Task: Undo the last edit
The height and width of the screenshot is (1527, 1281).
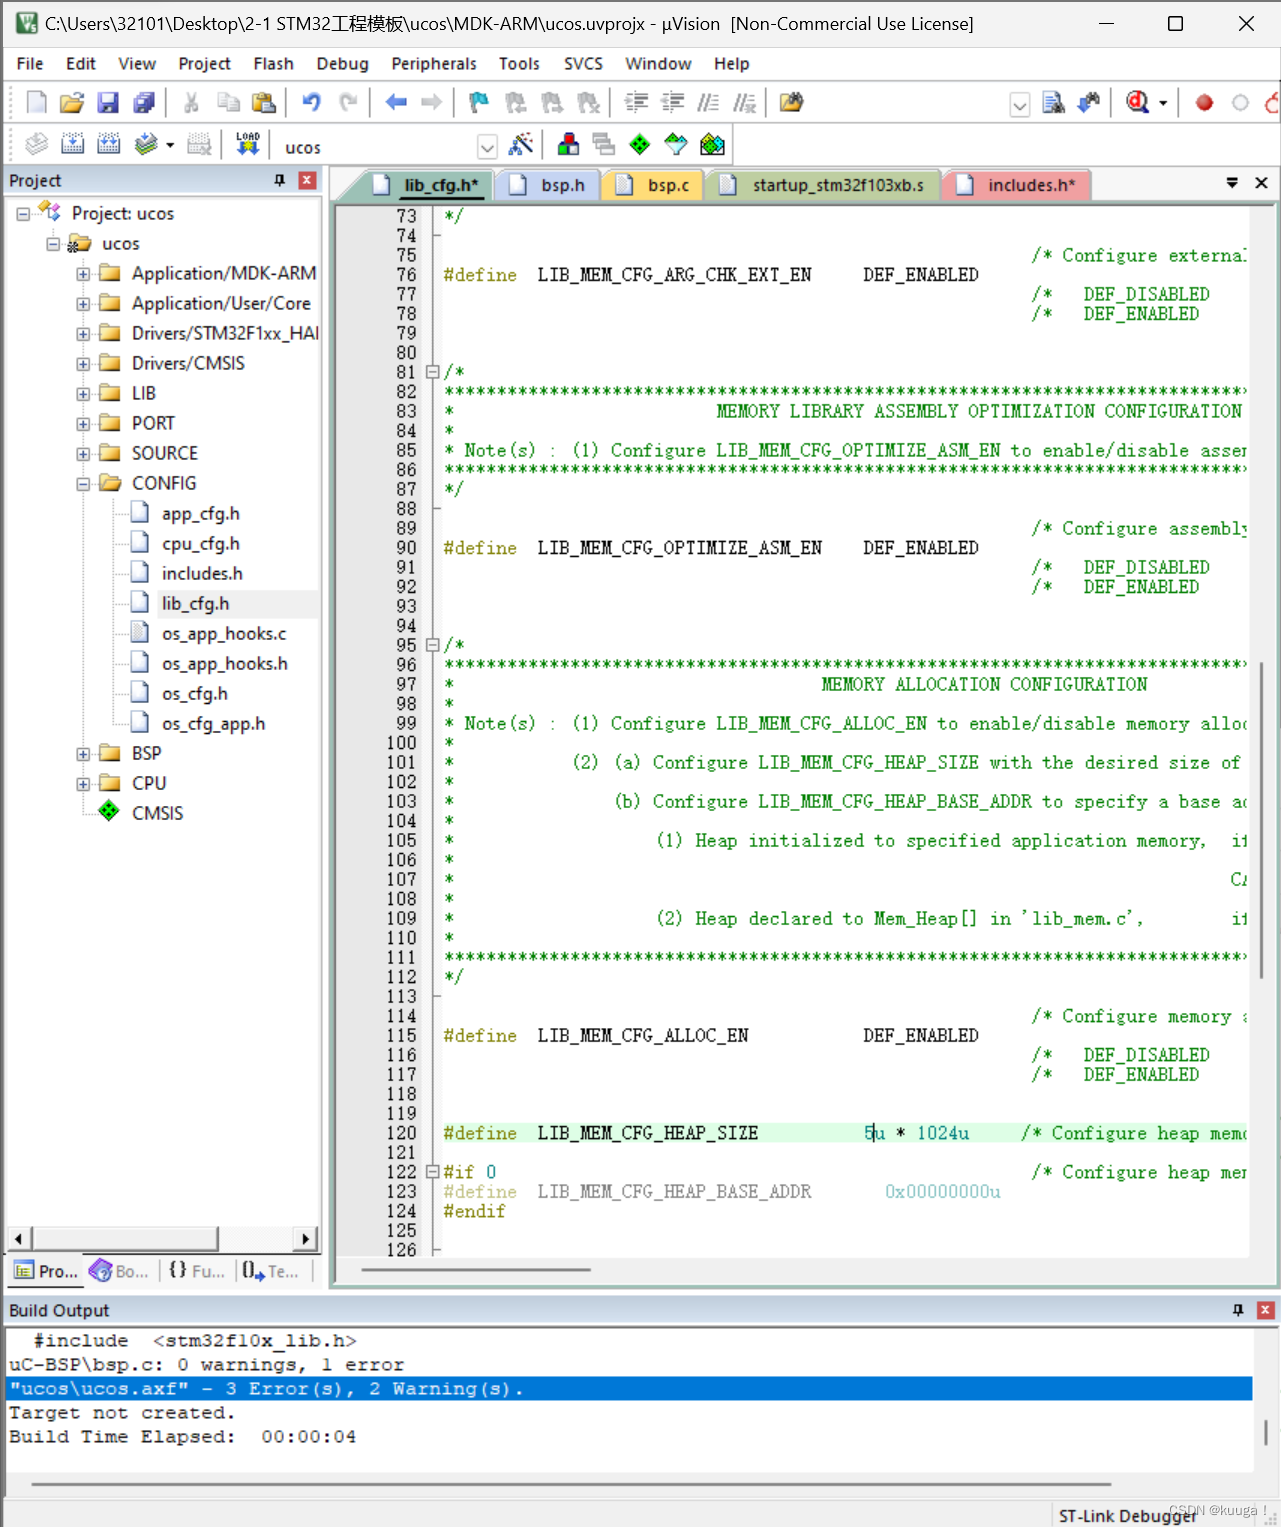Action: pyautogui.click(x=312, y=102)
